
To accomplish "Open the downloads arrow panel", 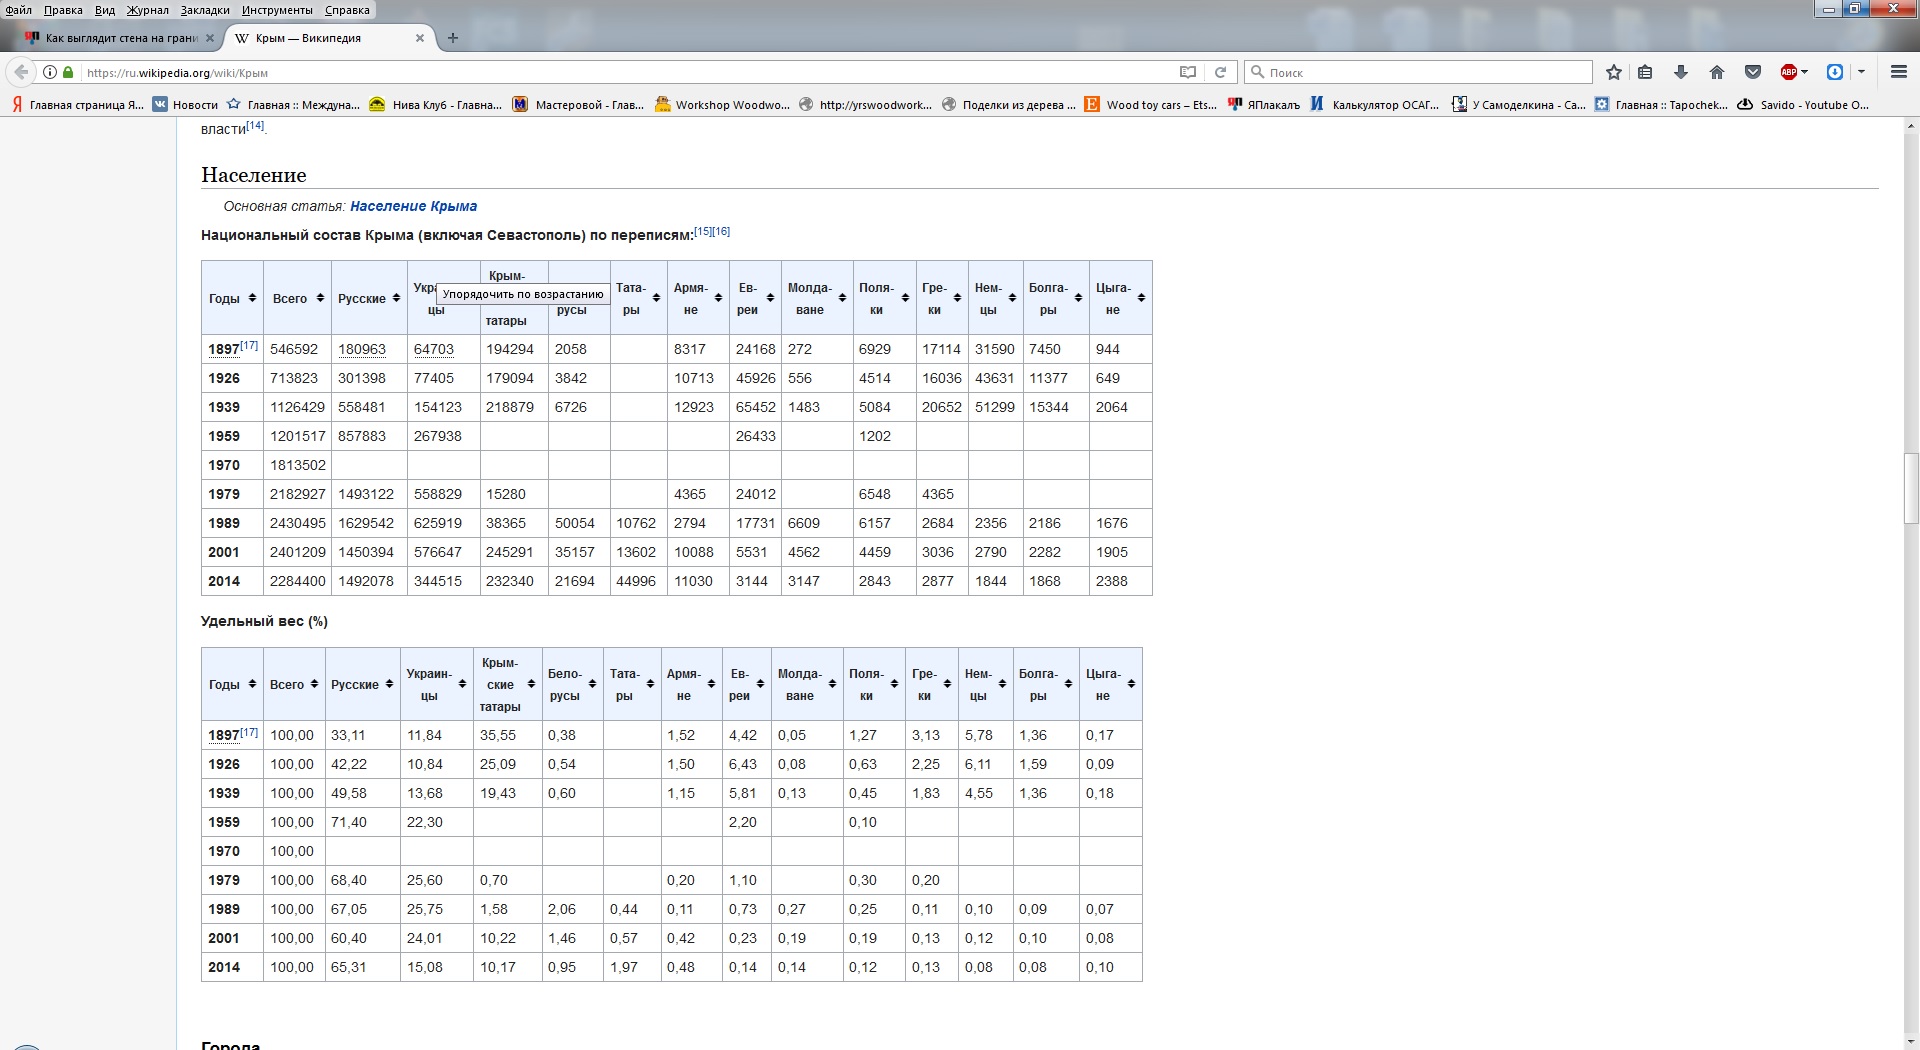I will tap(1681, 72).
